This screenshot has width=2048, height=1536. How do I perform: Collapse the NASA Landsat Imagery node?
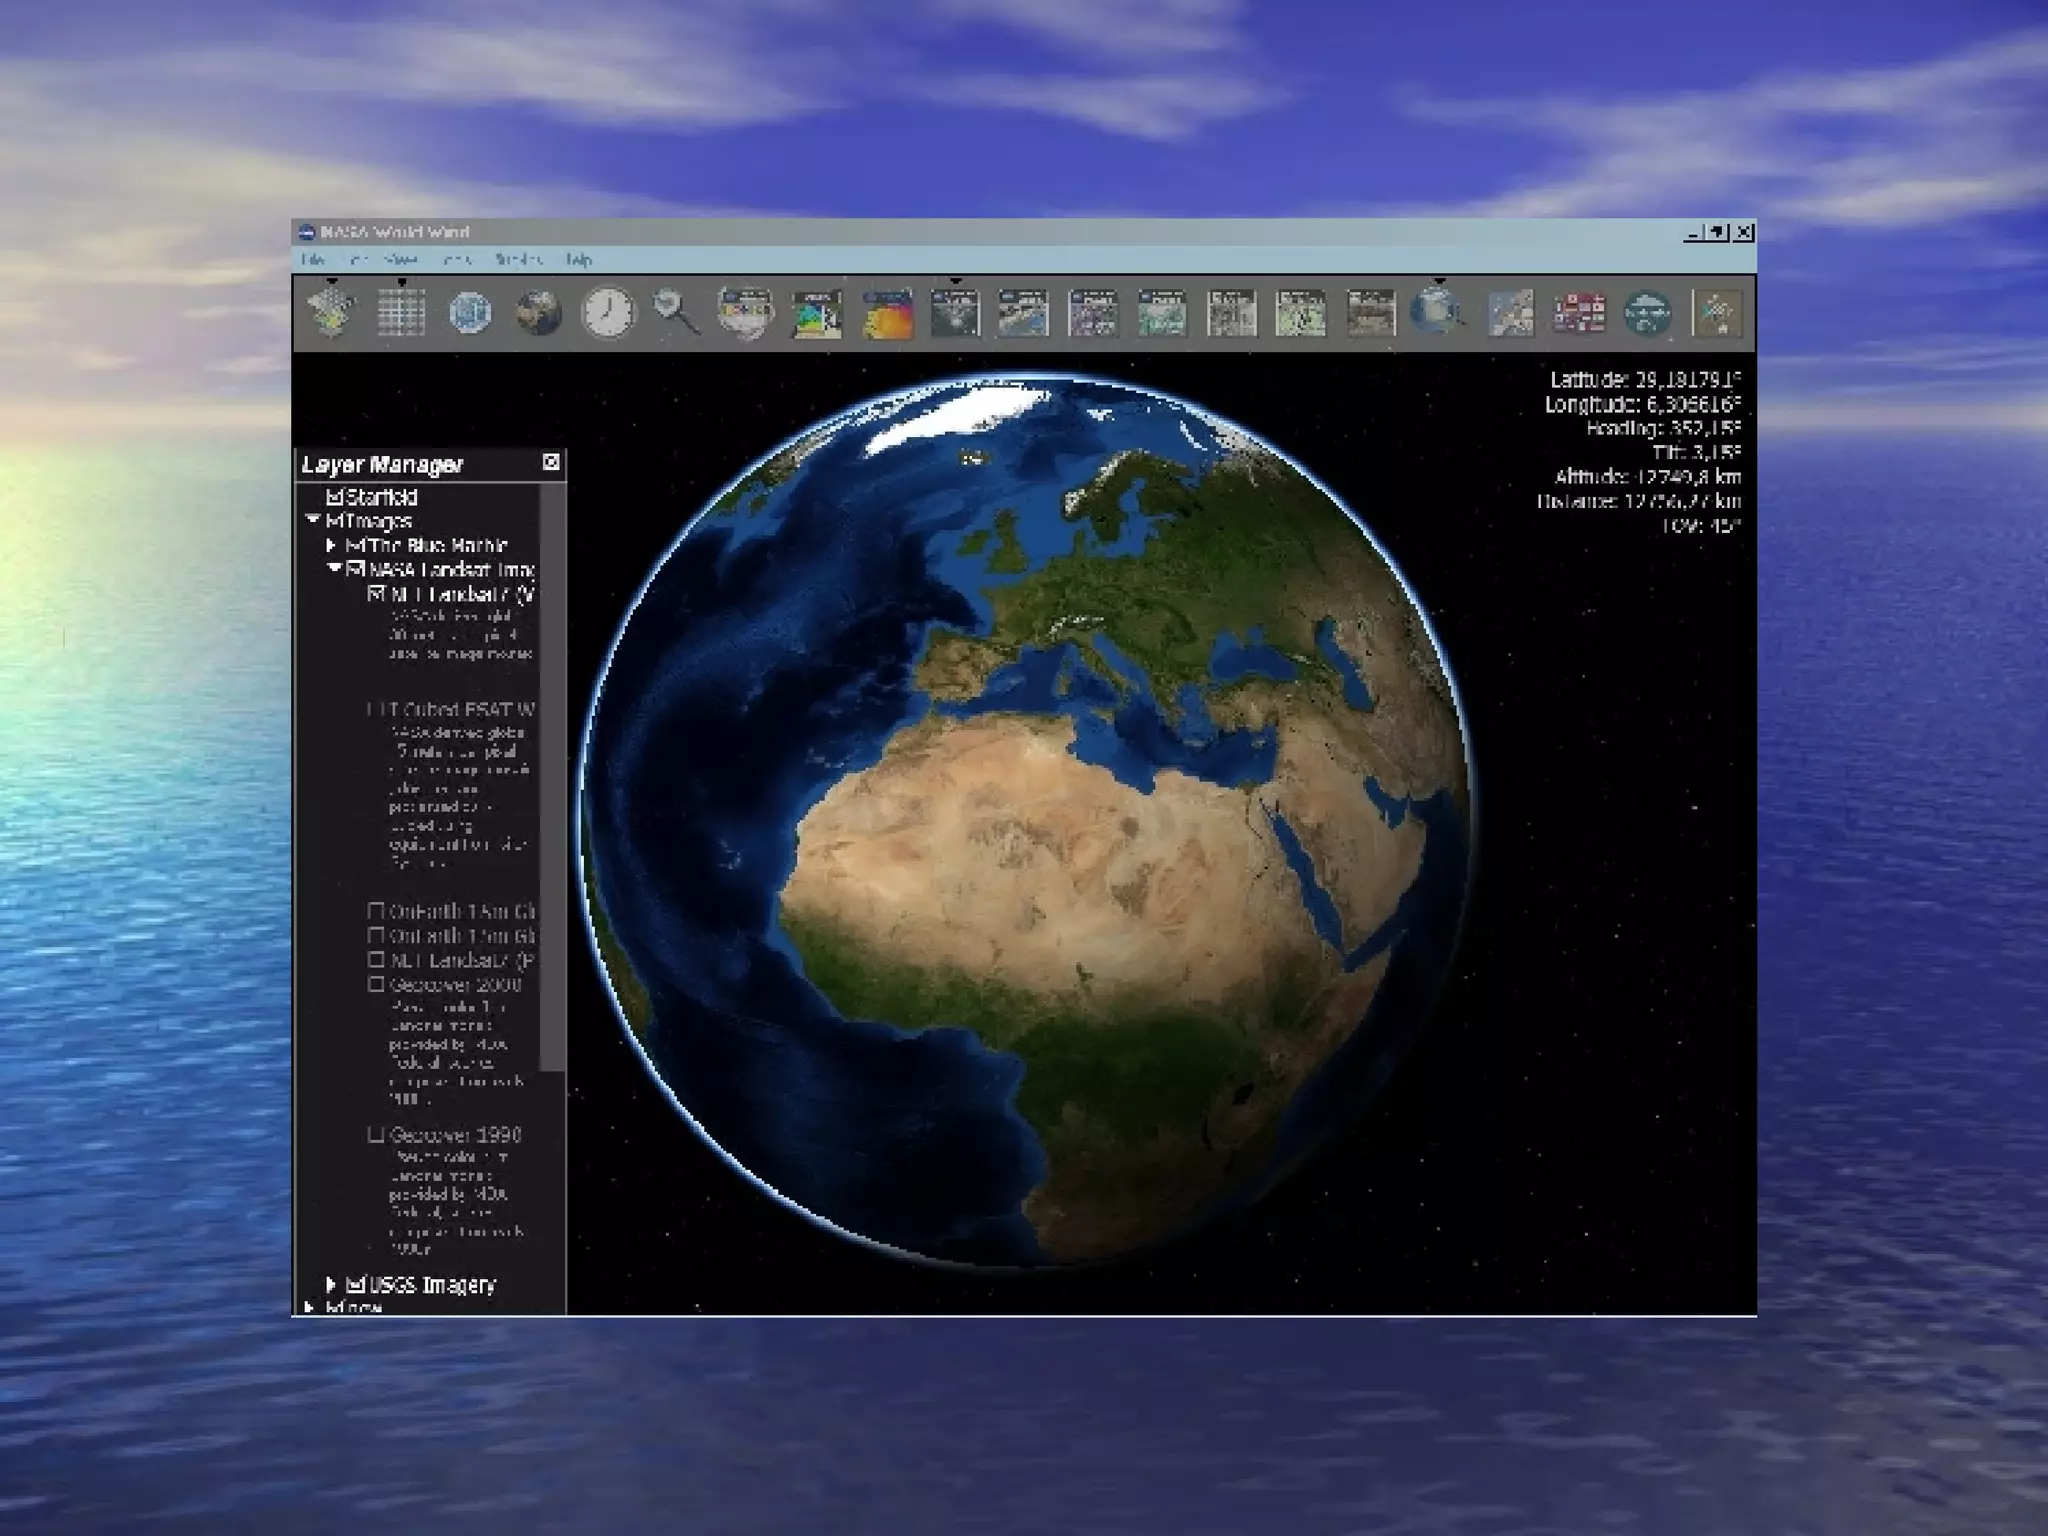334,568
